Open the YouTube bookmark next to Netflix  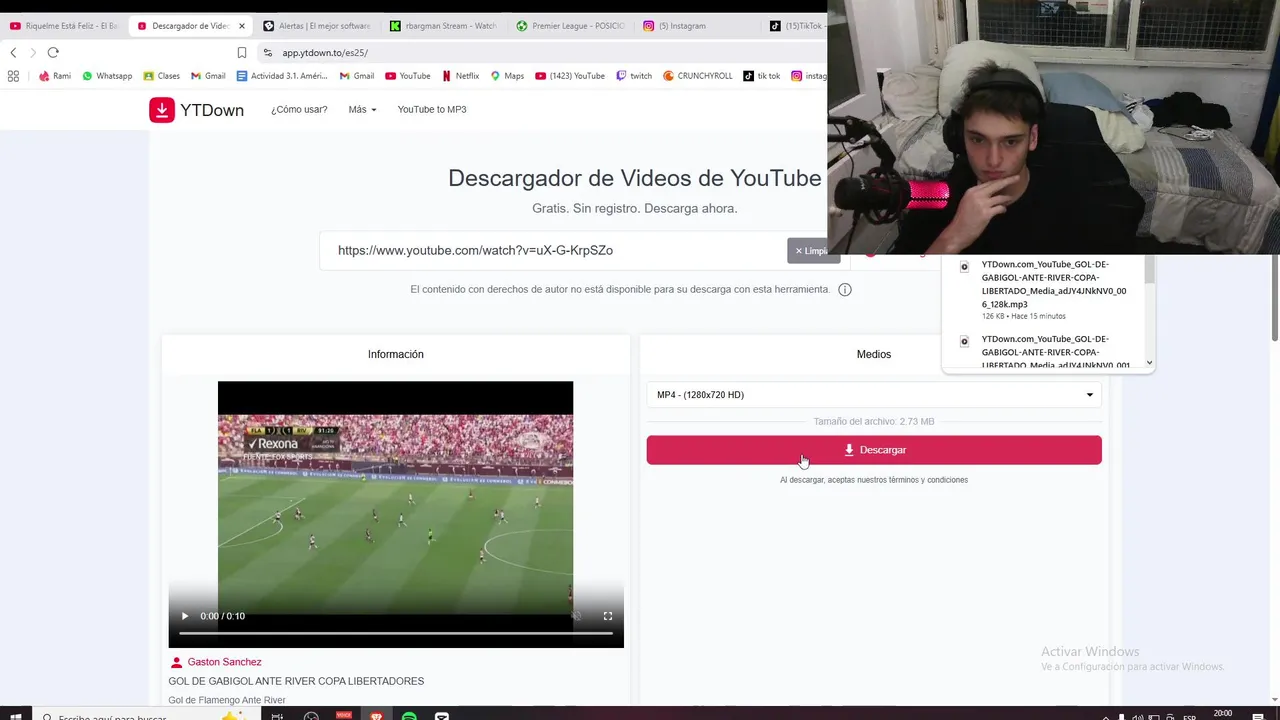[408, 76]
